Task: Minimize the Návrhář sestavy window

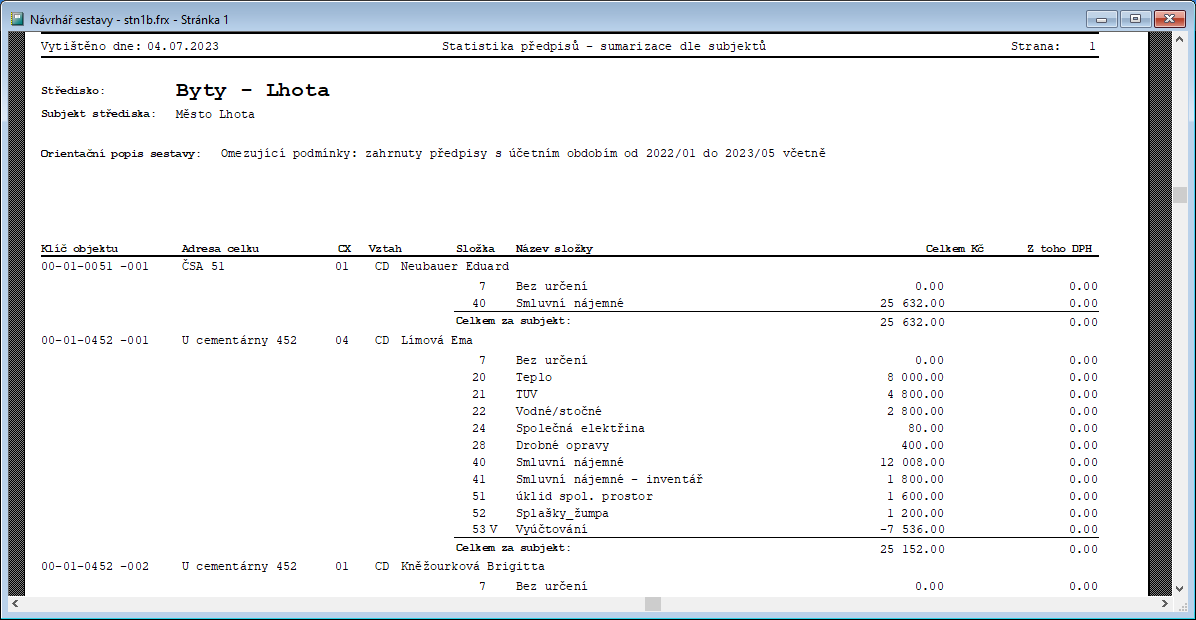Action: (x=1105, y=19)
